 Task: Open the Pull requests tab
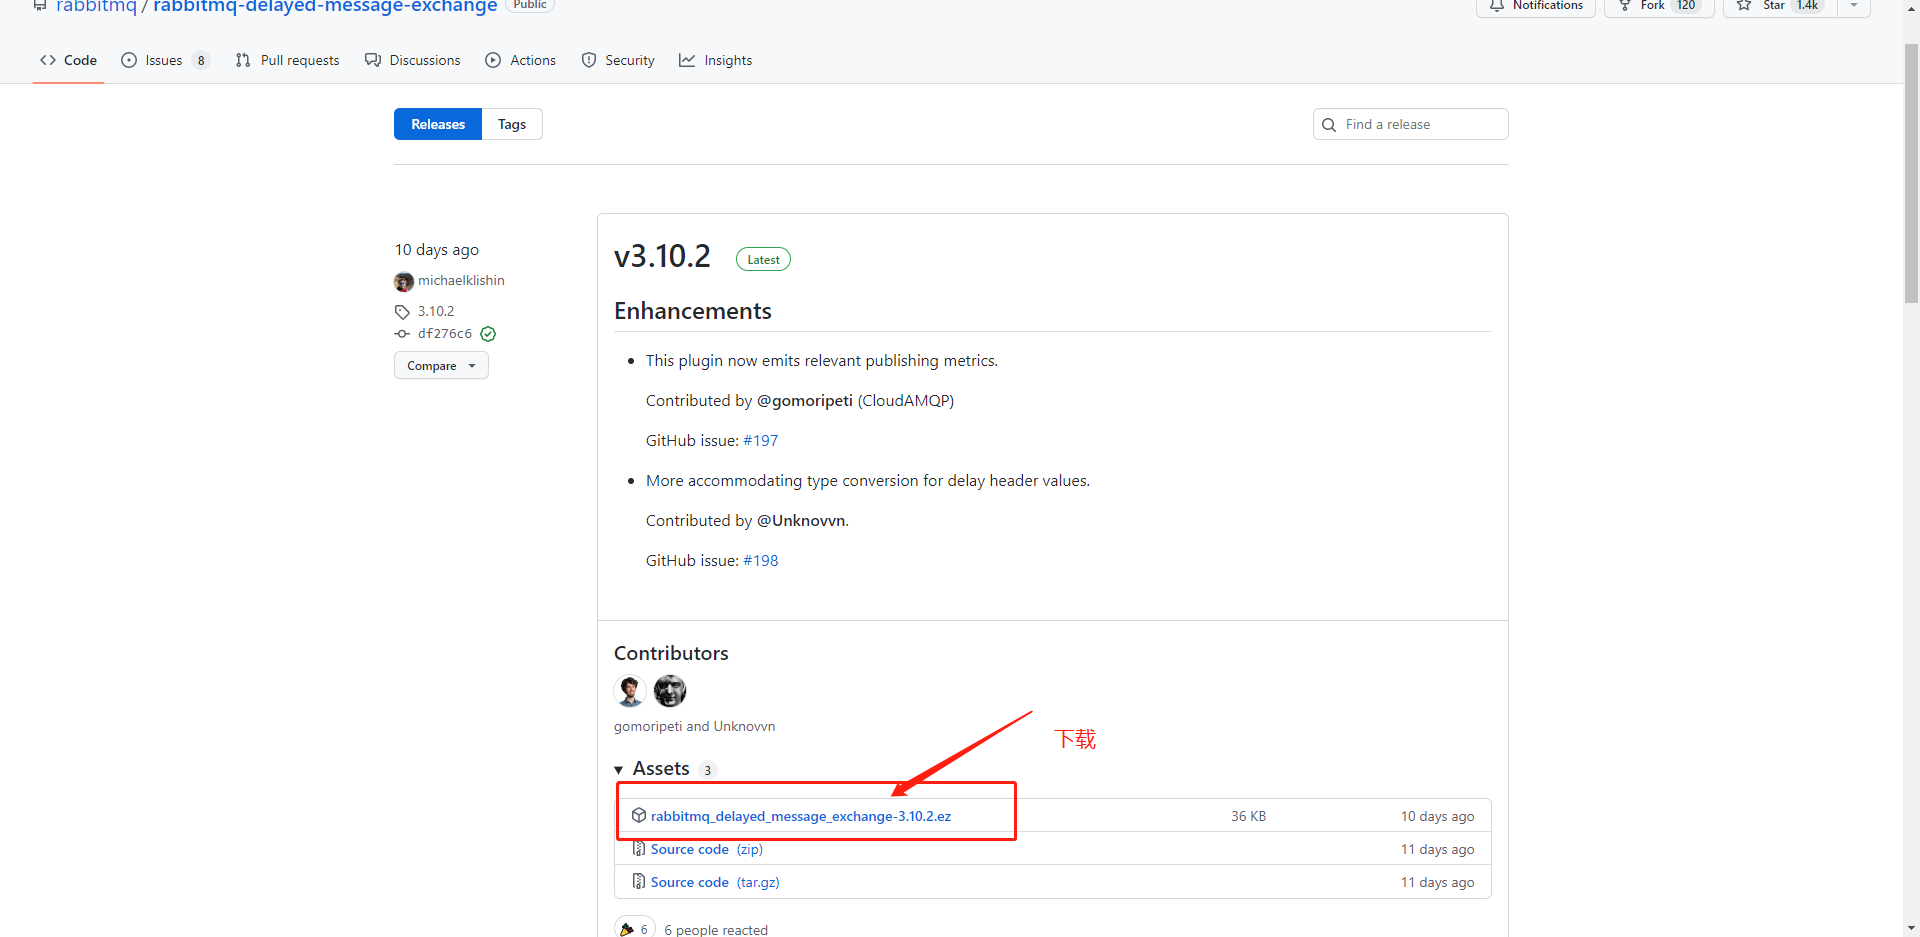coord(288,60)
